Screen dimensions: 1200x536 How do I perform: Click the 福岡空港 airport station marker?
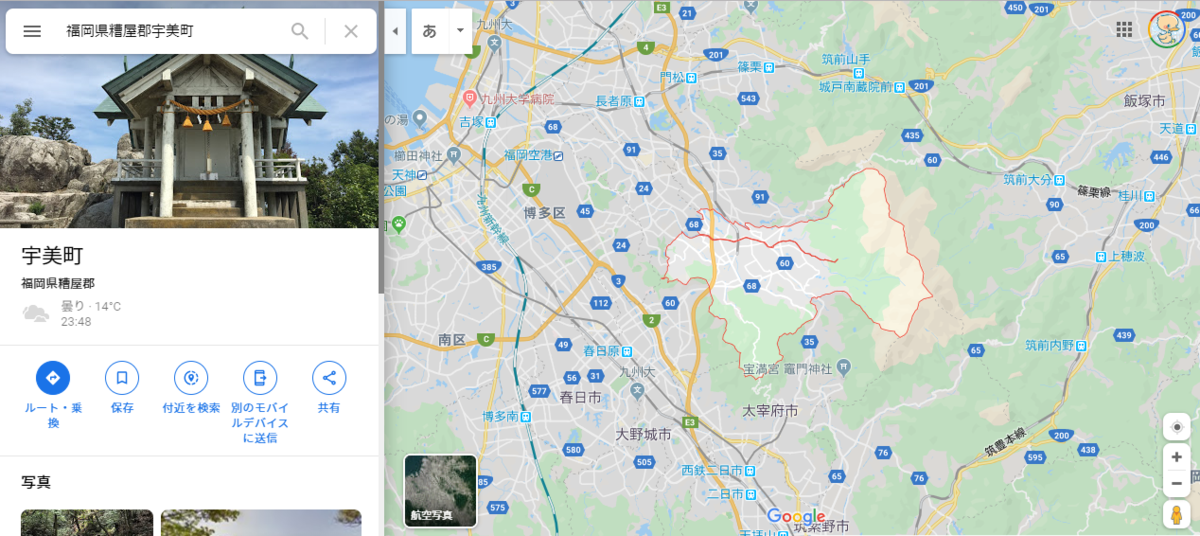click(558, 155)
